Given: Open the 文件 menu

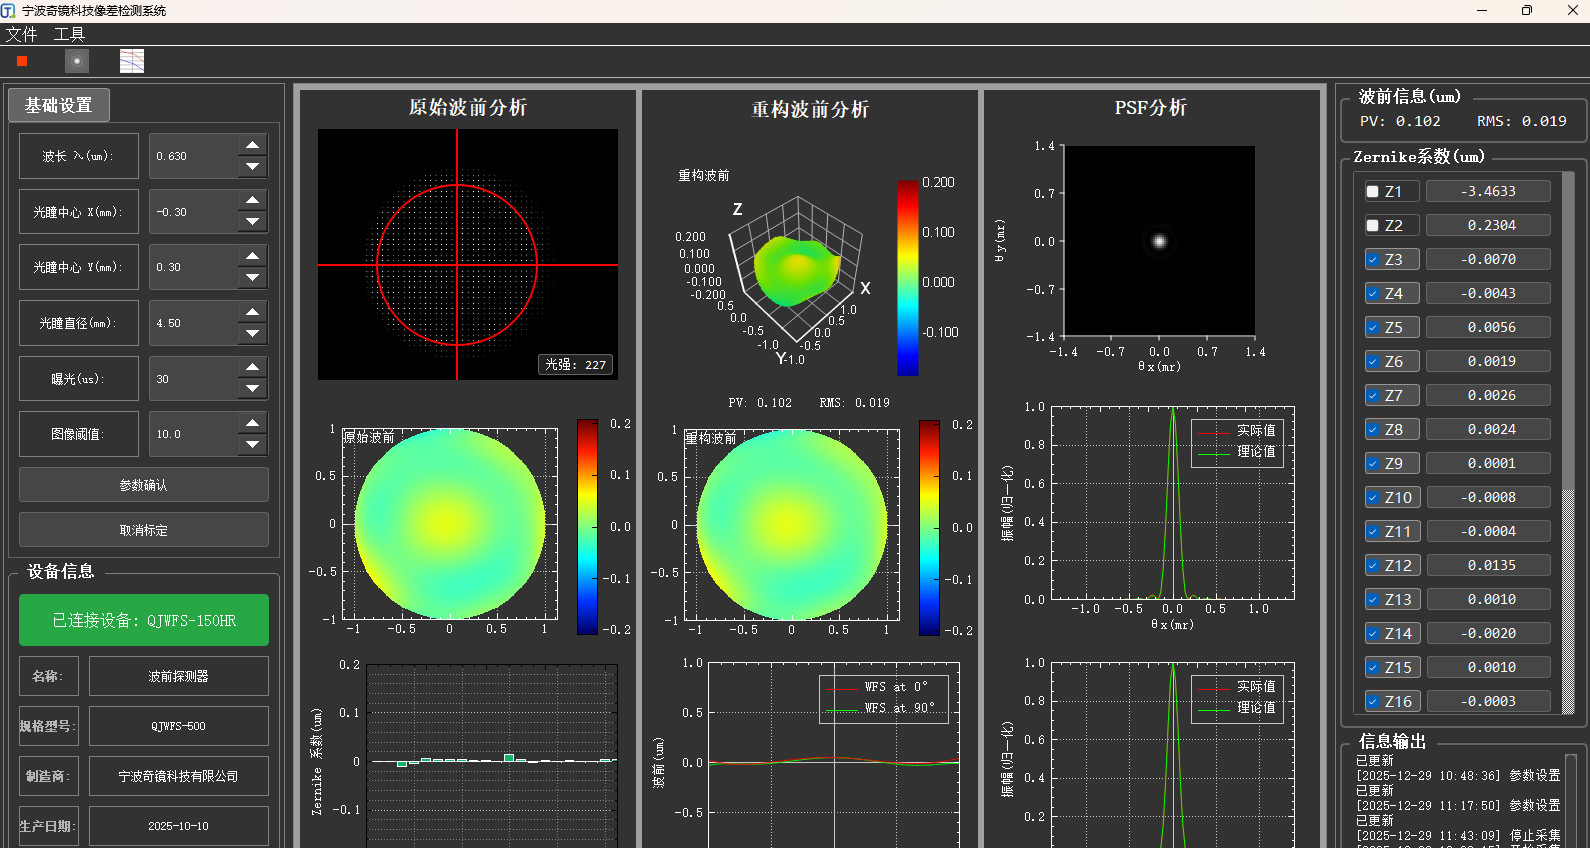Looking at the screenshot, I should [21, 34].
